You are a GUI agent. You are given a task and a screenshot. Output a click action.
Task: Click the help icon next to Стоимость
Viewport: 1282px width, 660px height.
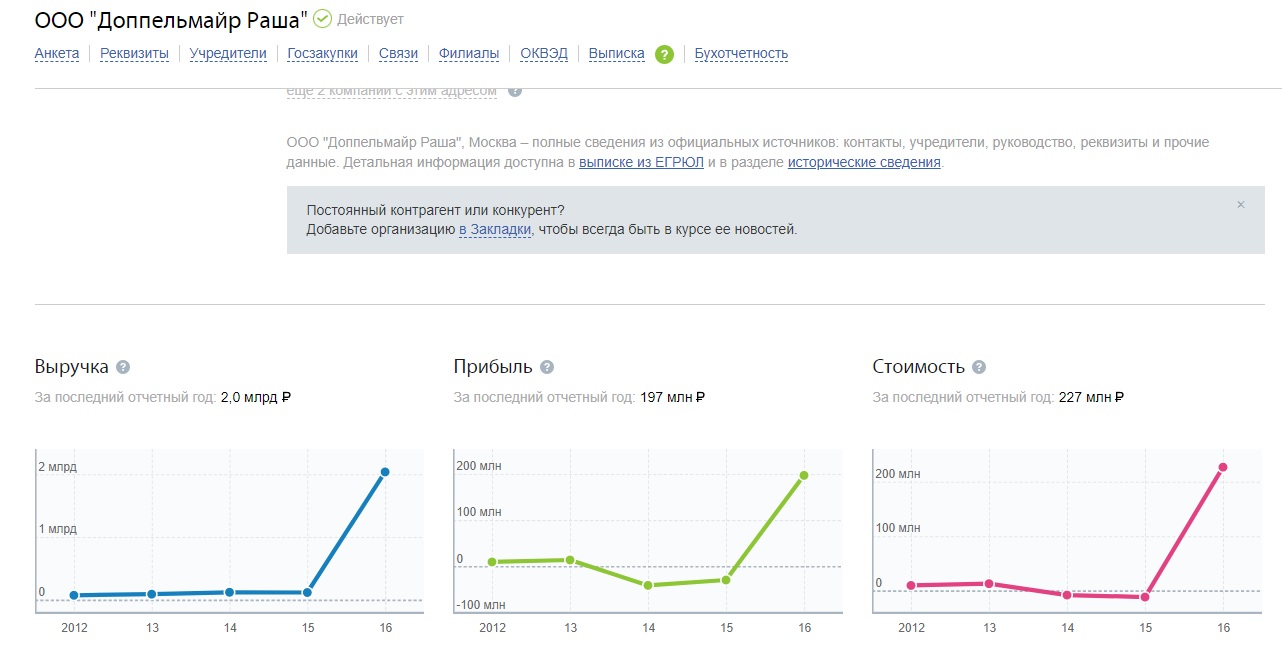pos(979,367)
